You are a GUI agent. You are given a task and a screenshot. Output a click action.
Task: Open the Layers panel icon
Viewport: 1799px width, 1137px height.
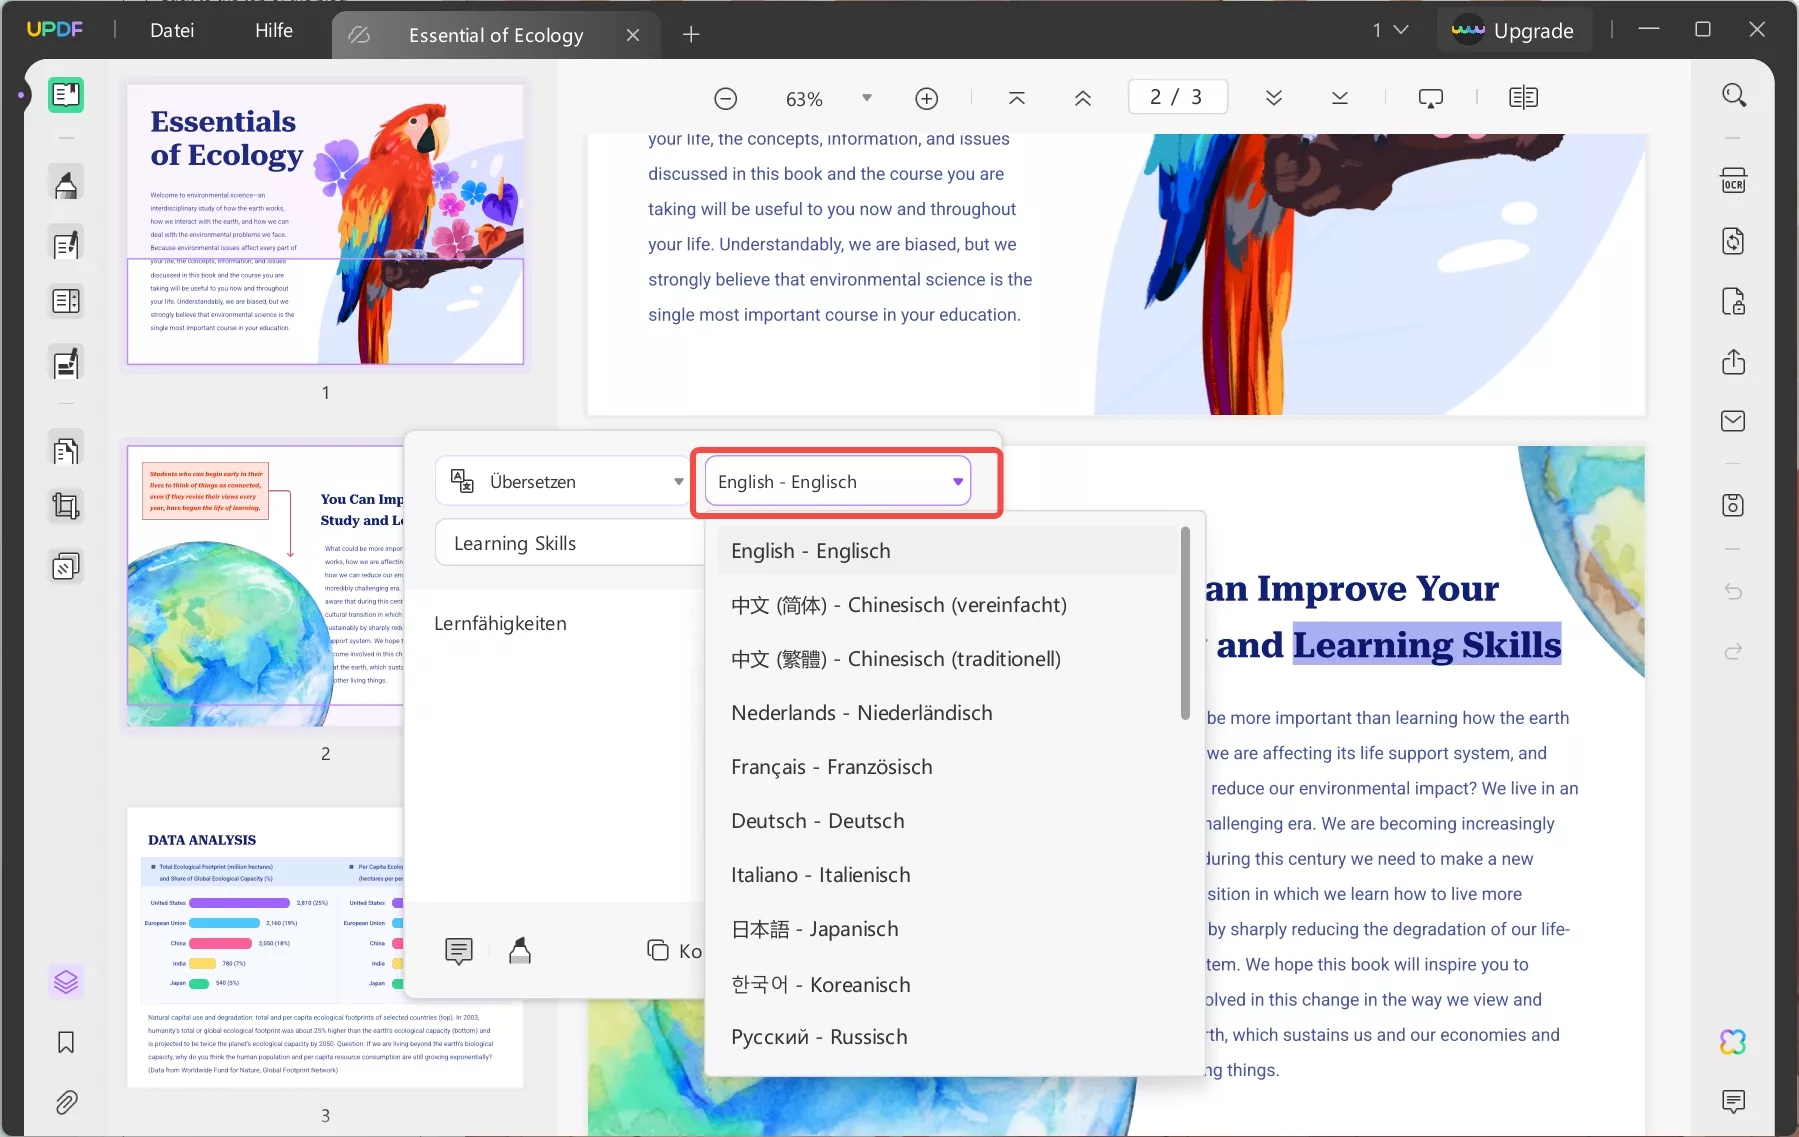click(66, 982)
